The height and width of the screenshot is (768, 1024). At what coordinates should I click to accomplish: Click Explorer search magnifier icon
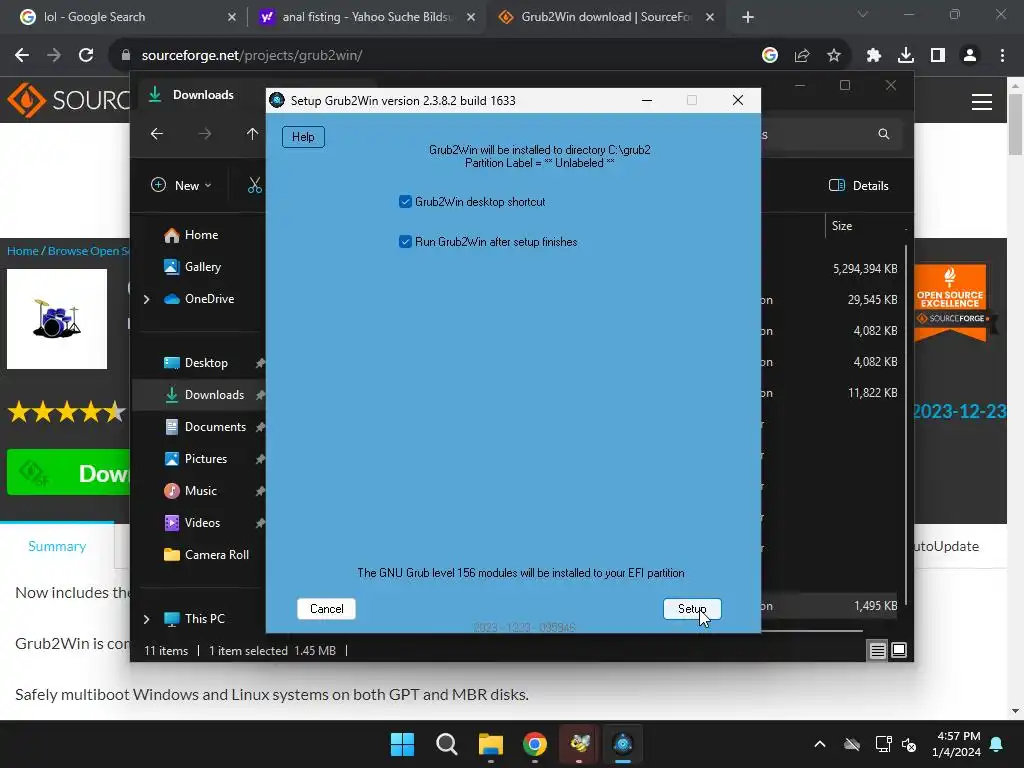[x=884, y=134]
